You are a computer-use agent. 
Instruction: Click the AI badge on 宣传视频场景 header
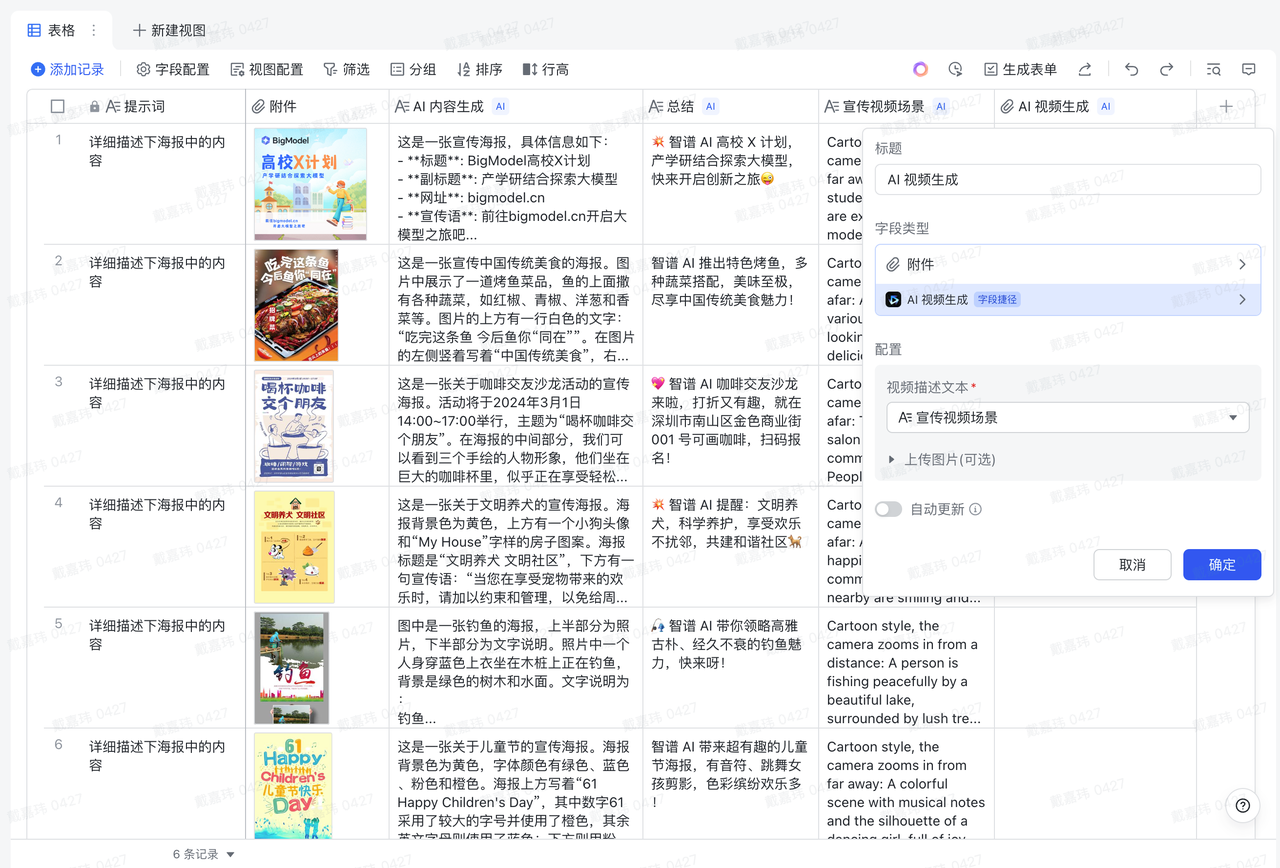point(941,106)
